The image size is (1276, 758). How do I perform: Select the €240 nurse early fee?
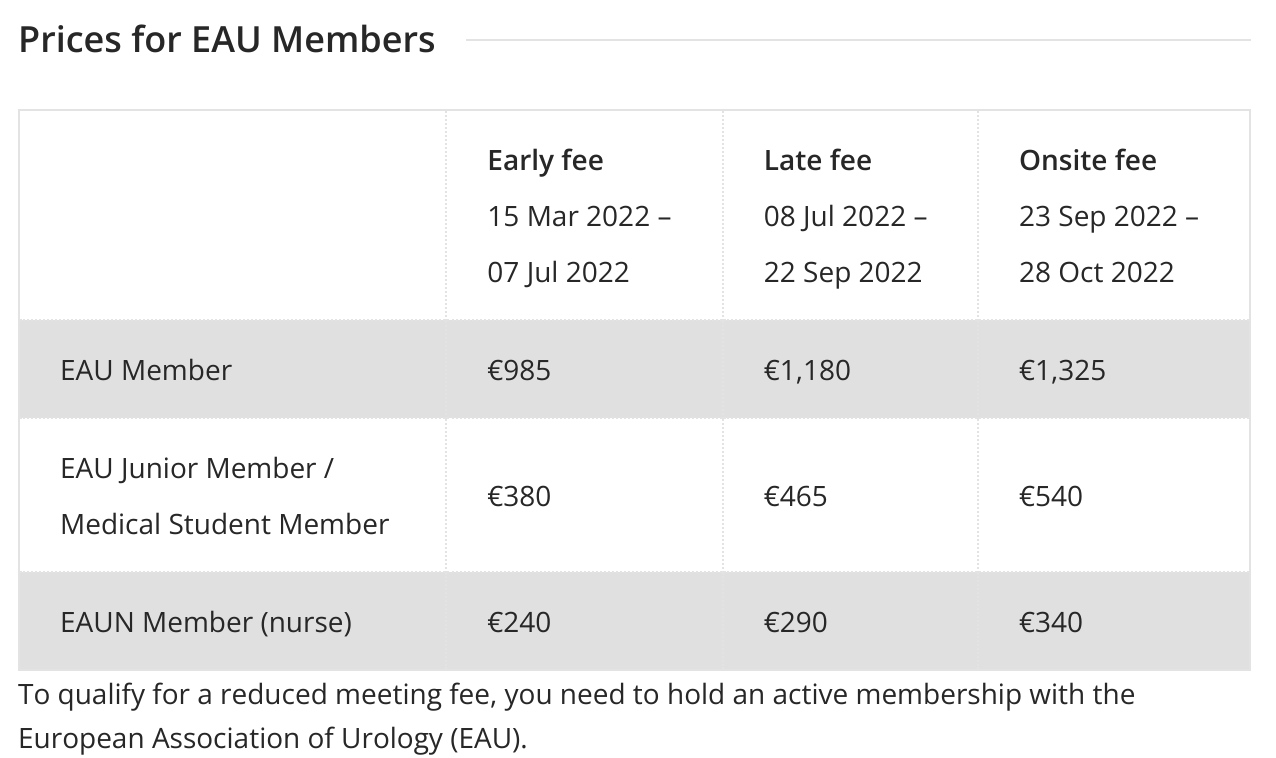[519, 622]
